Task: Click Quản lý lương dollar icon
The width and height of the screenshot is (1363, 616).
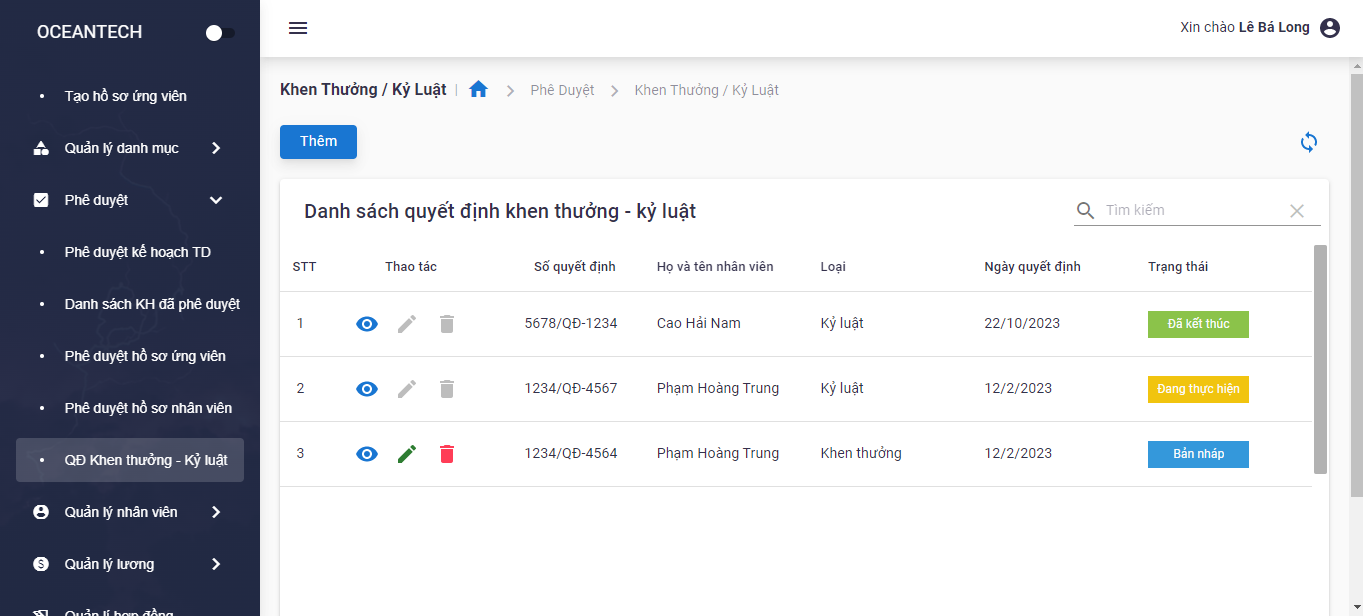Action: click(x=41, y=564)
